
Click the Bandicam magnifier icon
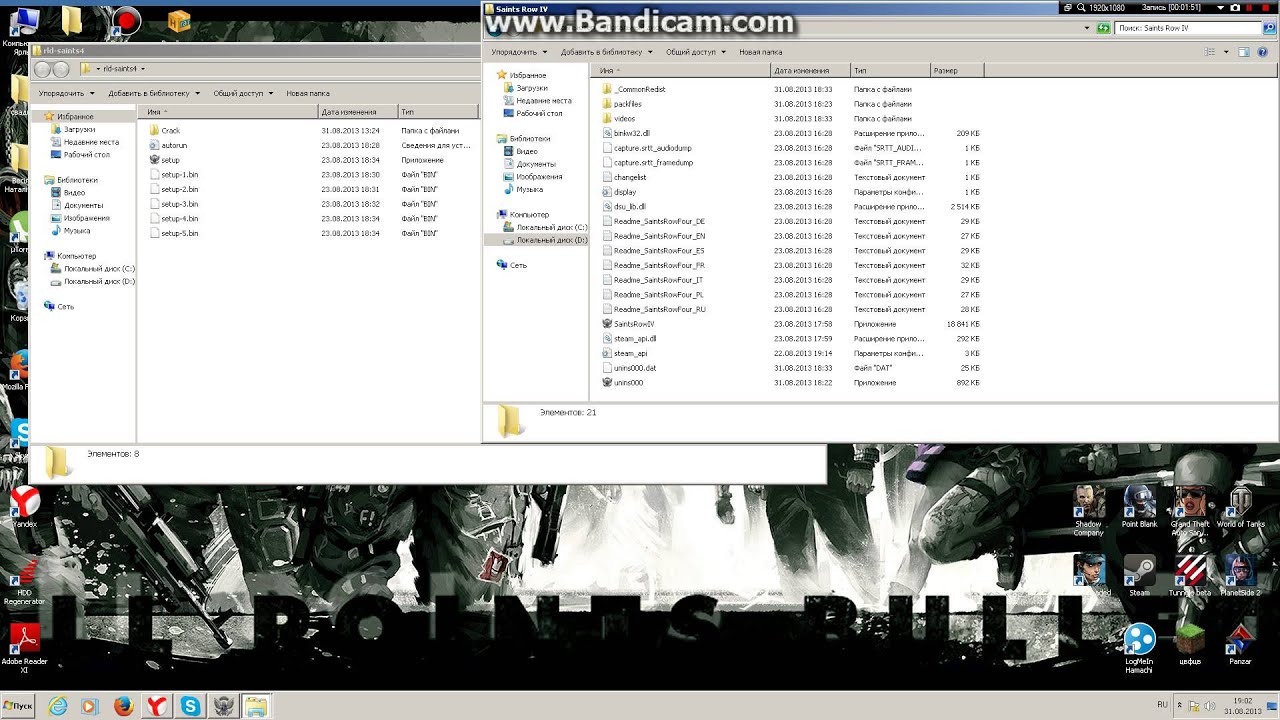(1083, 7)
